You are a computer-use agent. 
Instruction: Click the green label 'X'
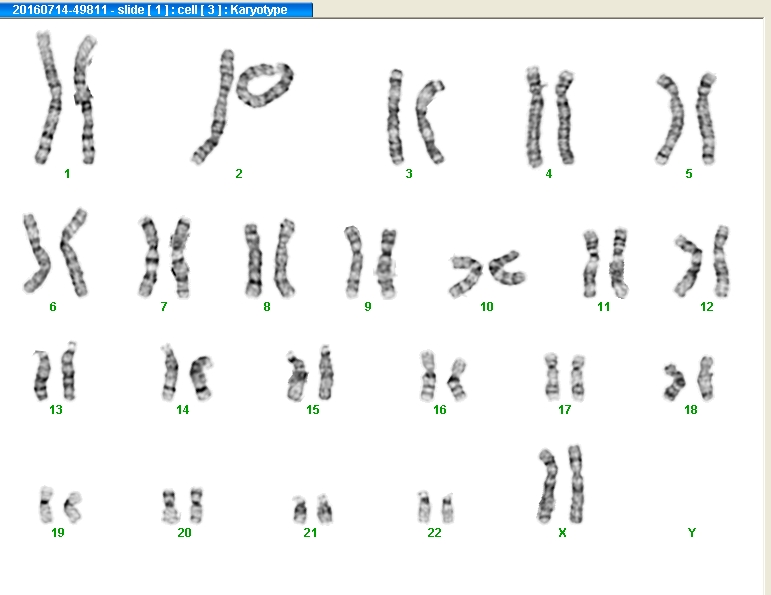[x=563, y=533]
